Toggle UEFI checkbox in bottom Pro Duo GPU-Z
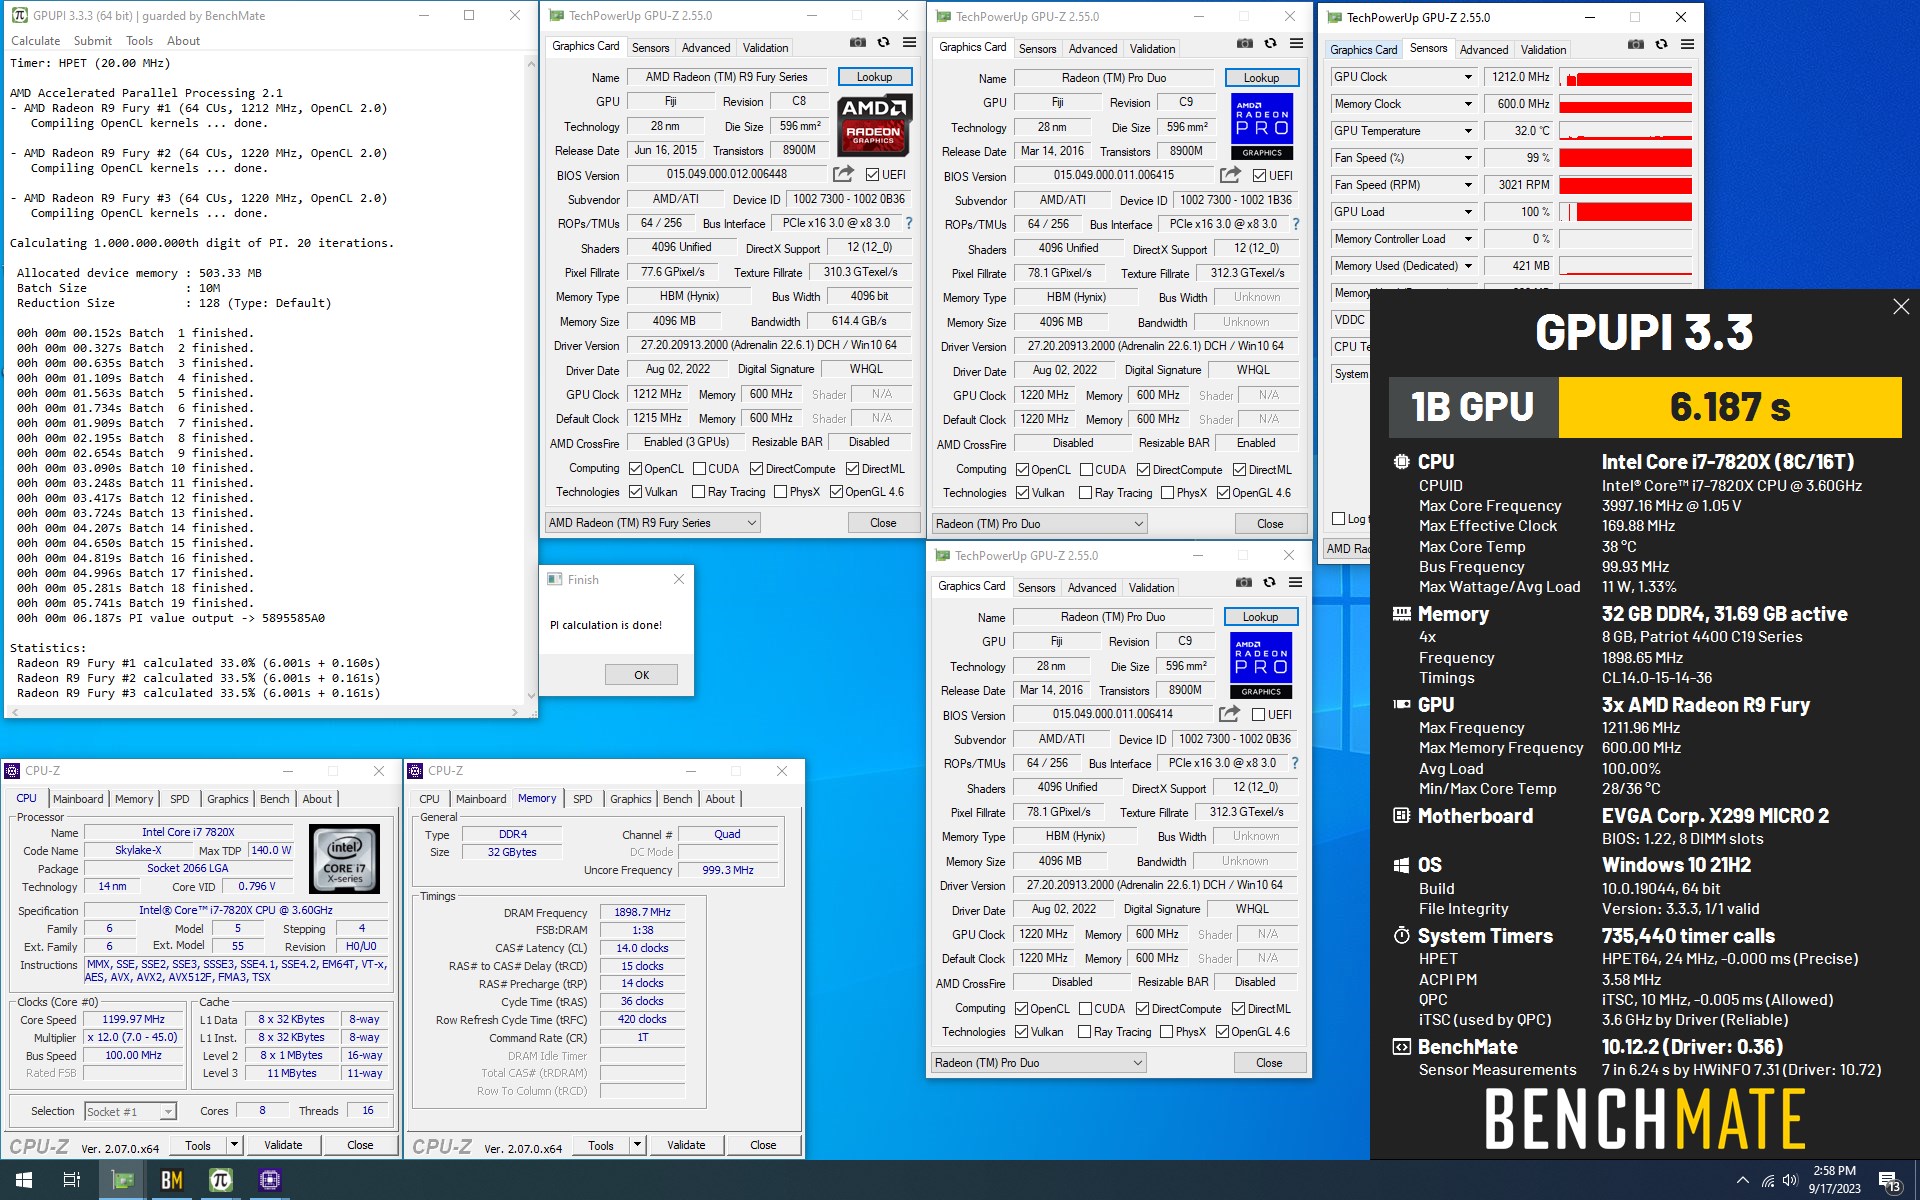 pyautogui.click(x=1258, y=715)
